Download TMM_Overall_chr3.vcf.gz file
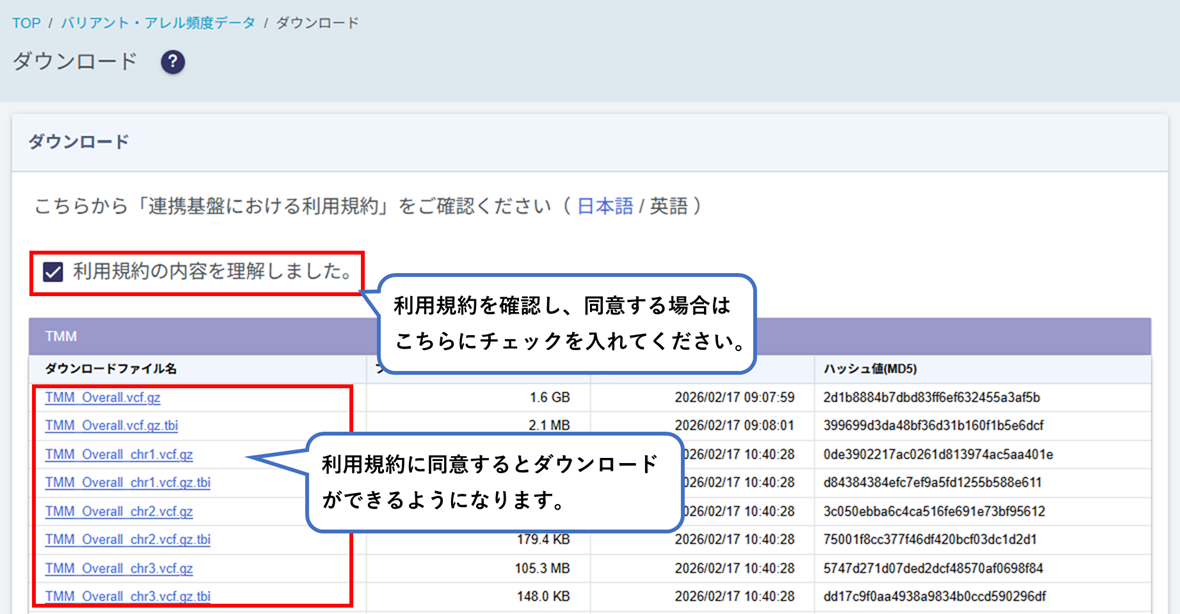This screenshot has width=1180, height=614. coord(119,569)
